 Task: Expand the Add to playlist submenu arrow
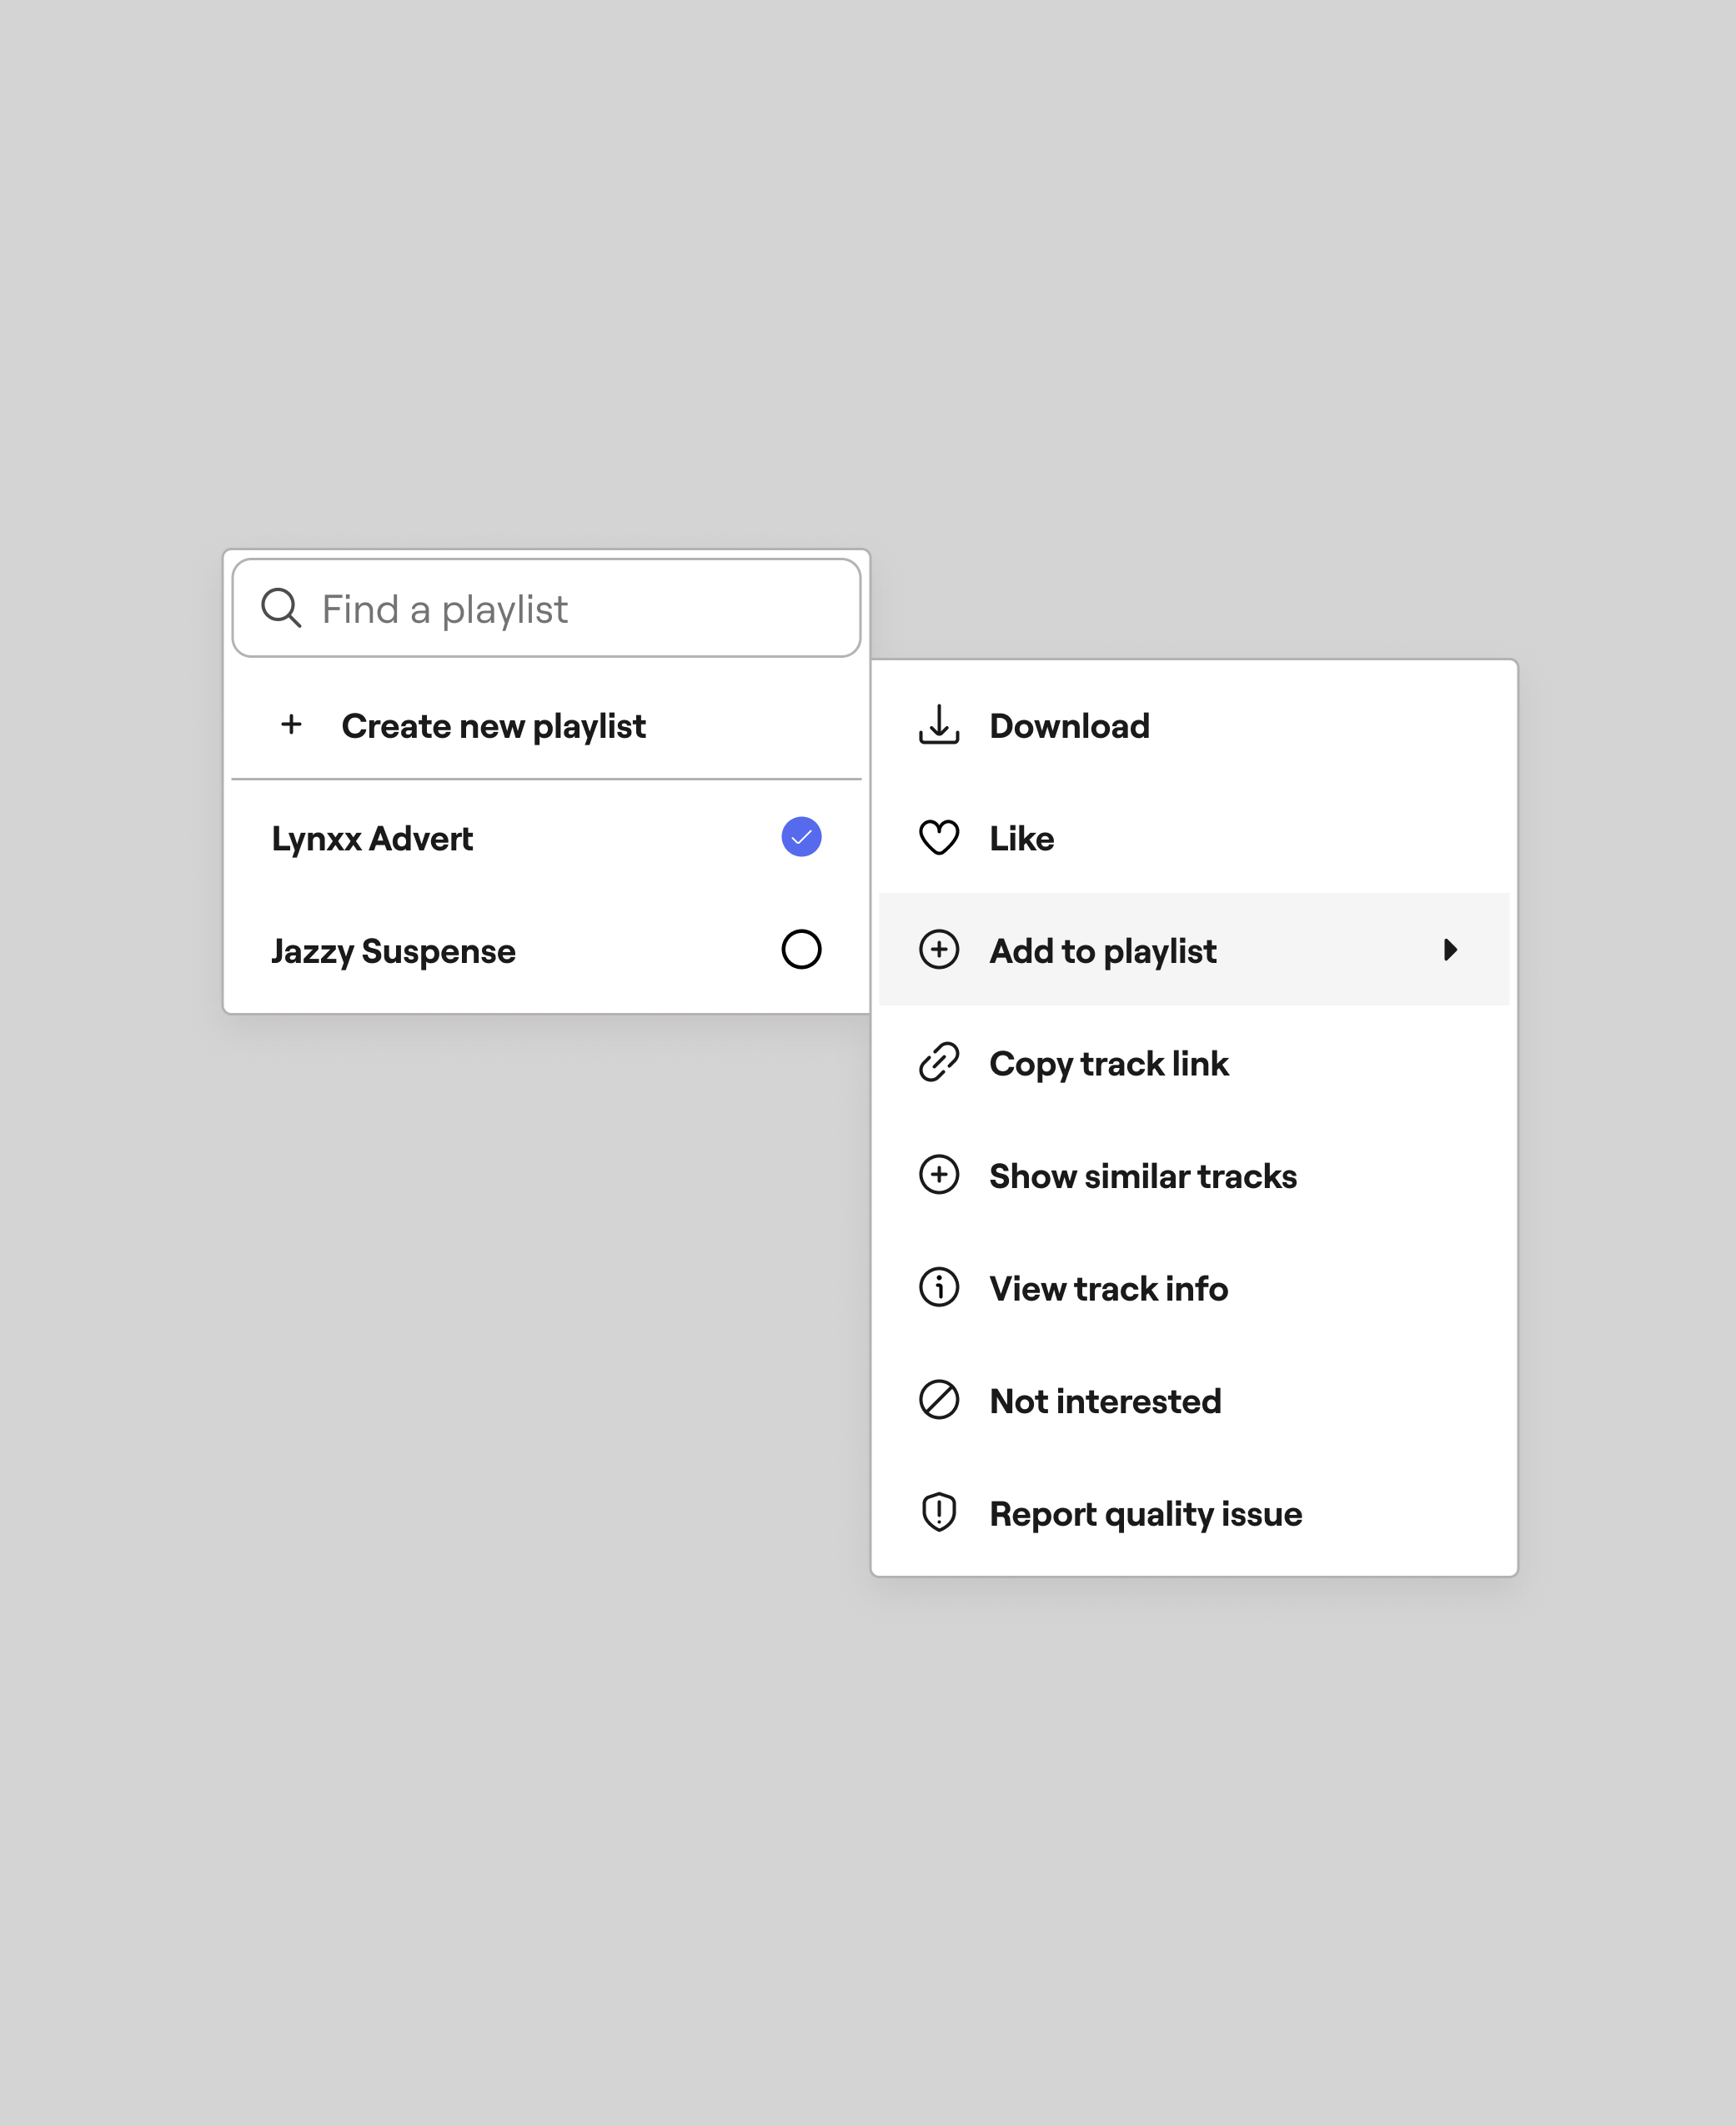click(x=1450, y=950)
